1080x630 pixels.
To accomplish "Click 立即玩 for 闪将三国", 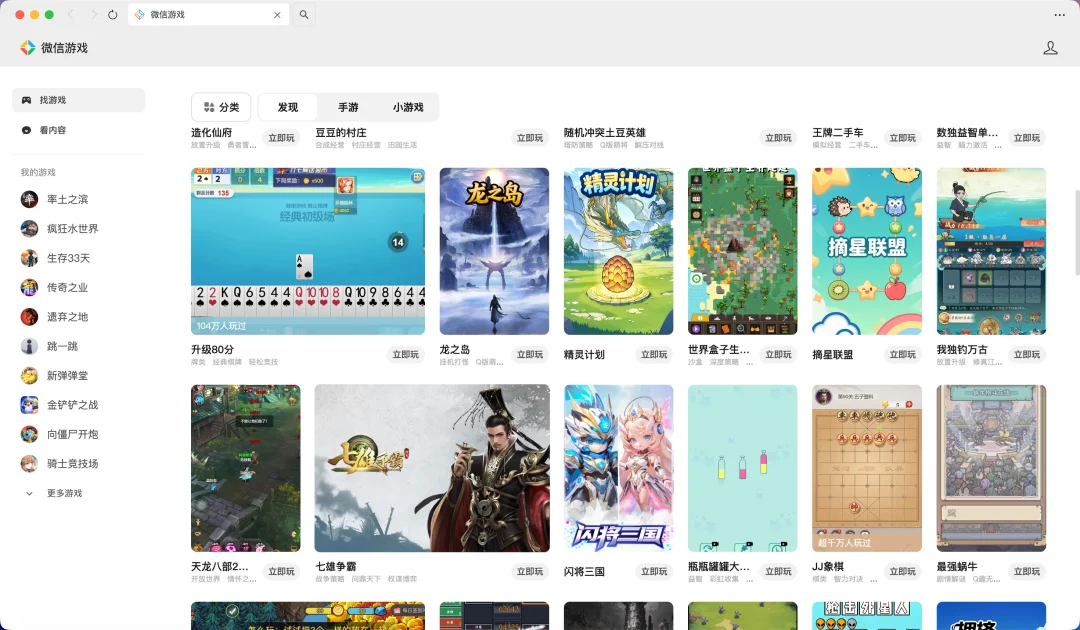I will [653, 571].
